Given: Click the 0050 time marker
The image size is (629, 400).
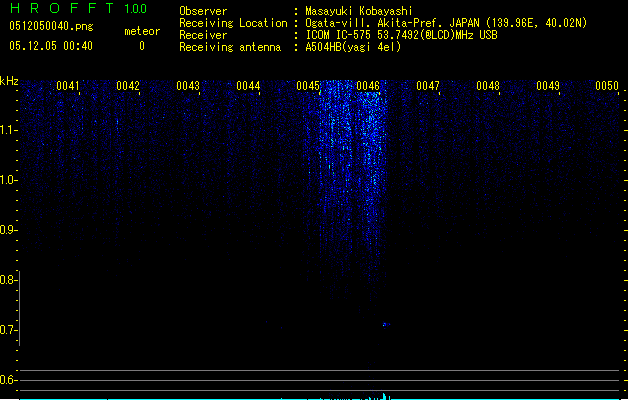Looking at the screenshot, I should 607,86.
